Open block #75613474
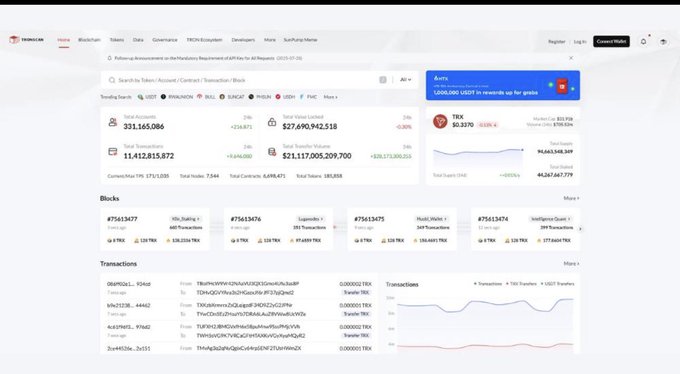The width and height of the screenshot is (680, 374). 493,219
